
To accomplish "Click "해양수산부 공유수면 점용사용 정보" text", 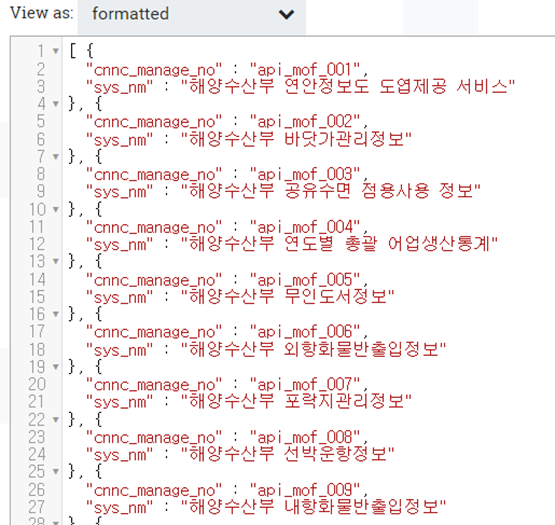I will [331, 191].
